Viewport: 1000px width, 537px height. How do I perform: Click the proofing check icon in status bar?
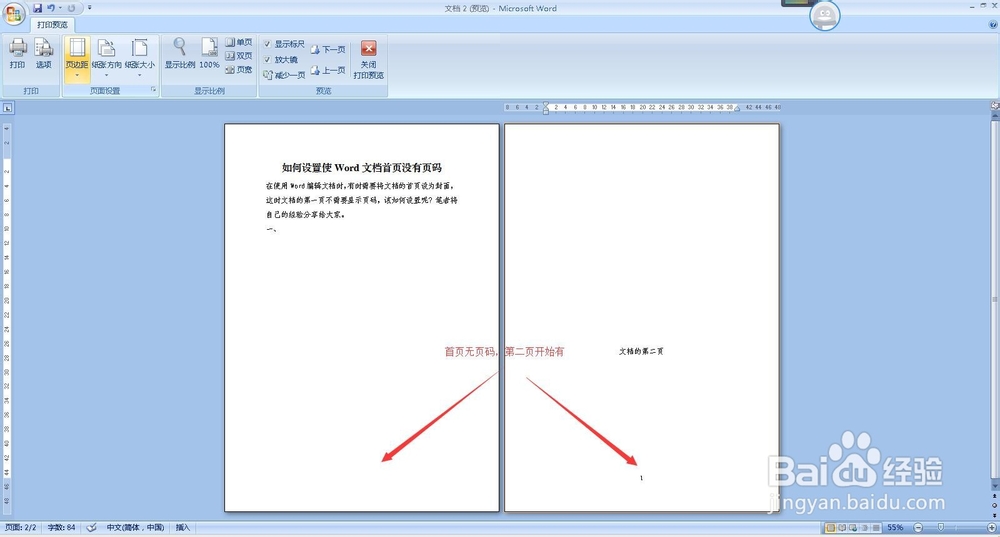coord(91,527)
